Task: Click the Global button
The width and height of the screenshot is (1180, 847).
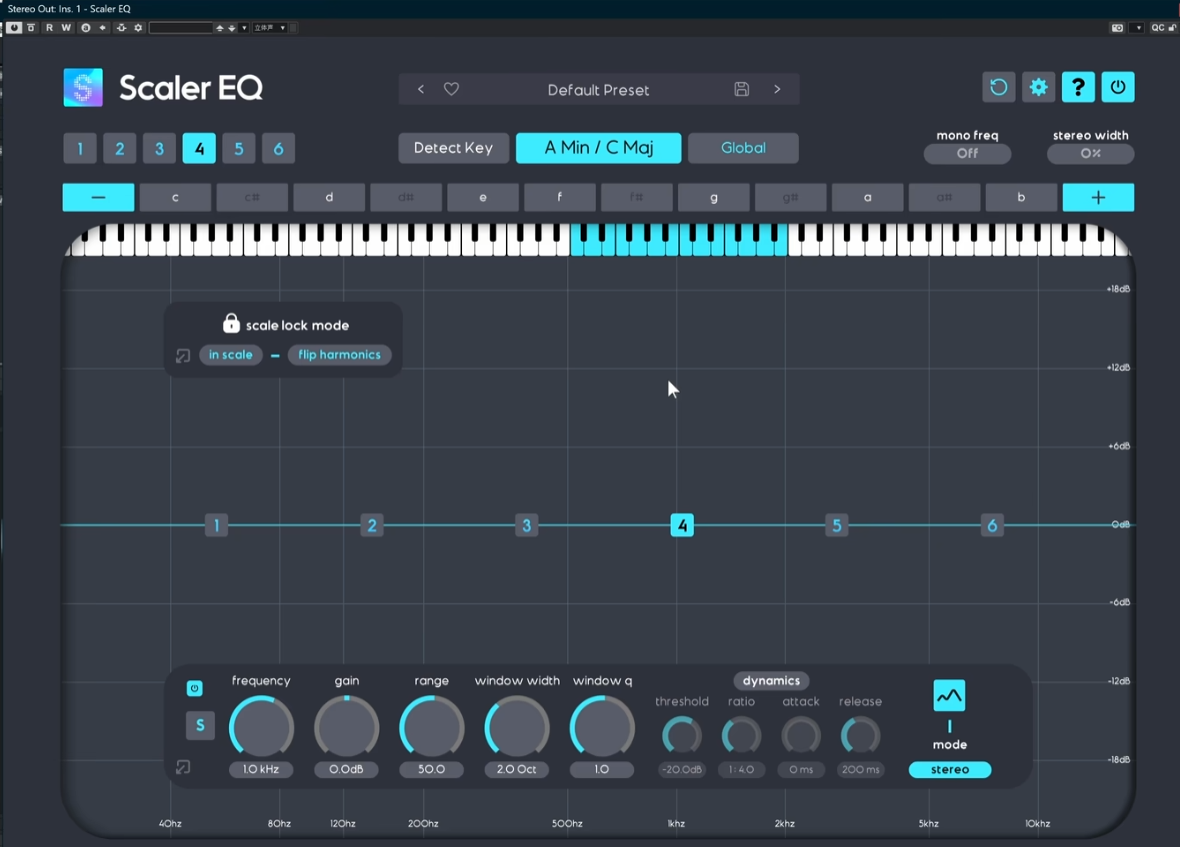Action: [x=744, y=147]
